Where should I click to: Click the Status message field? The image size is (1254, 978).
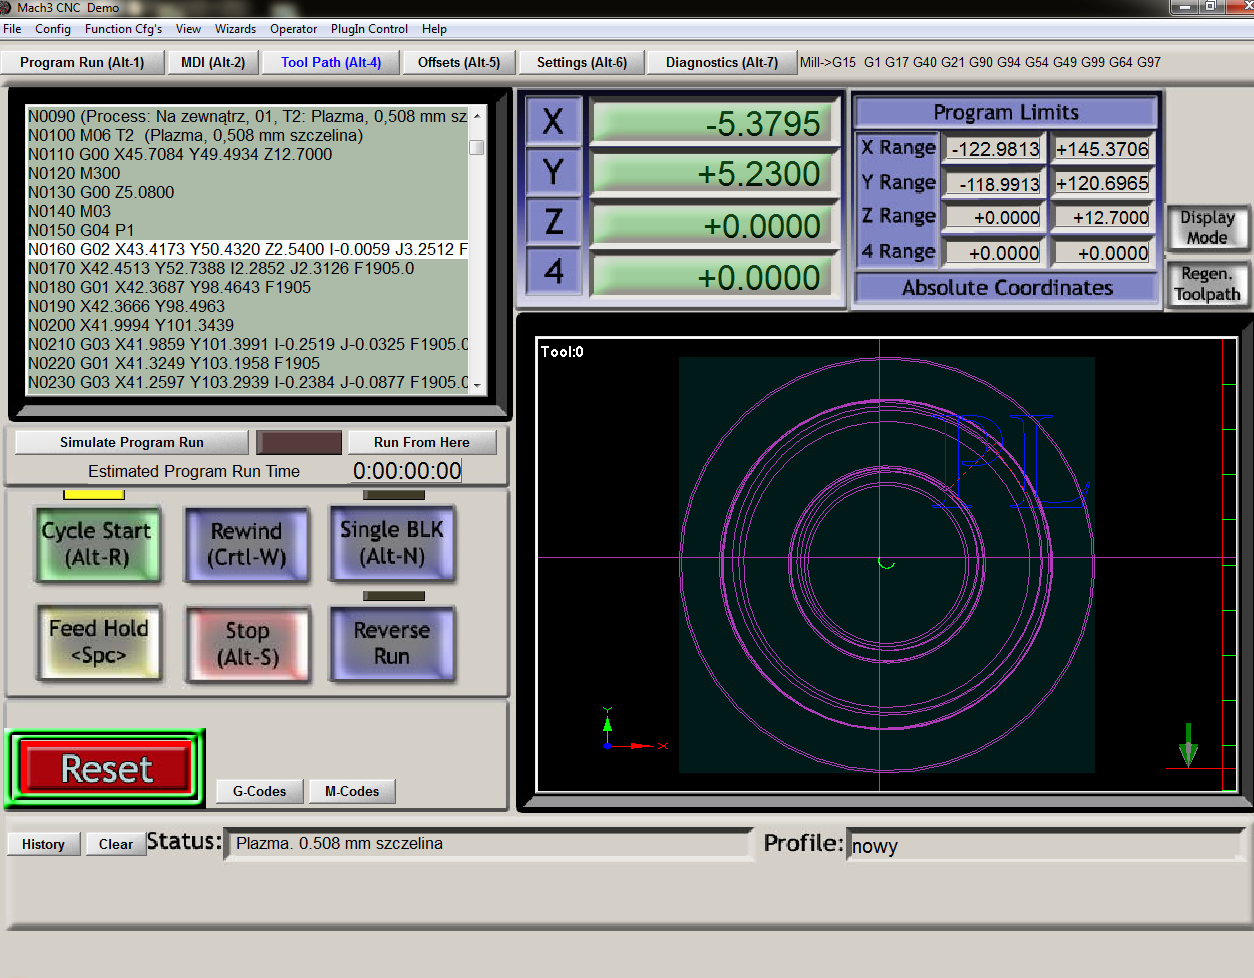tap(490, 844)
